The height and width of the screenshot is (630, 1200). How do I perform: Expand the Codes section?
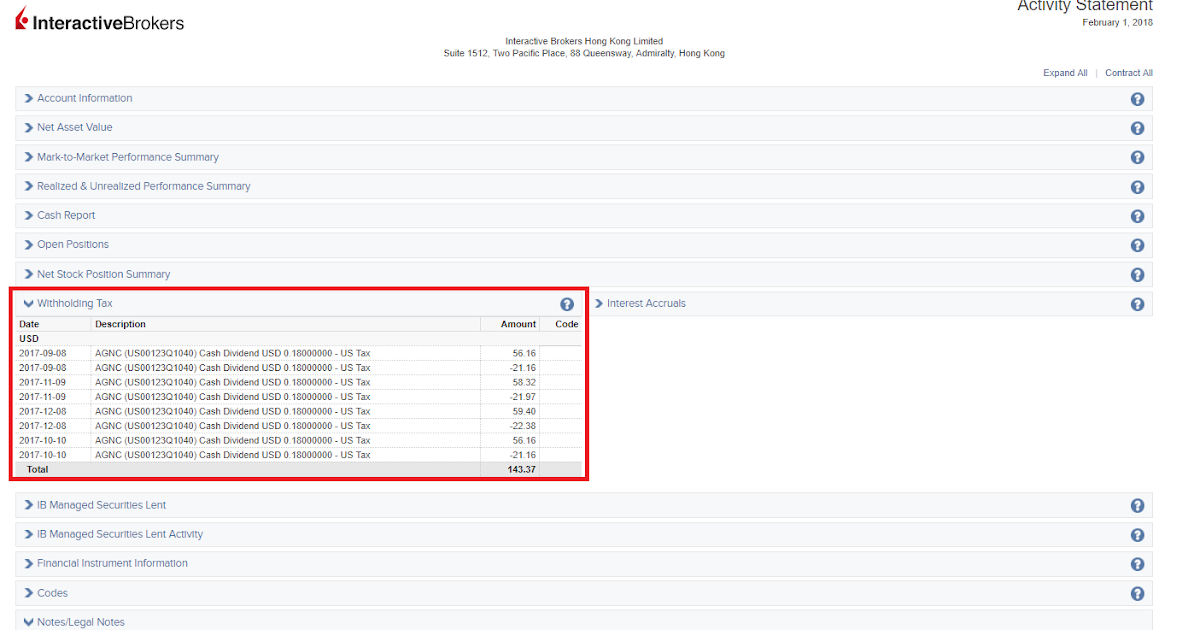click(x=46, y=593)
